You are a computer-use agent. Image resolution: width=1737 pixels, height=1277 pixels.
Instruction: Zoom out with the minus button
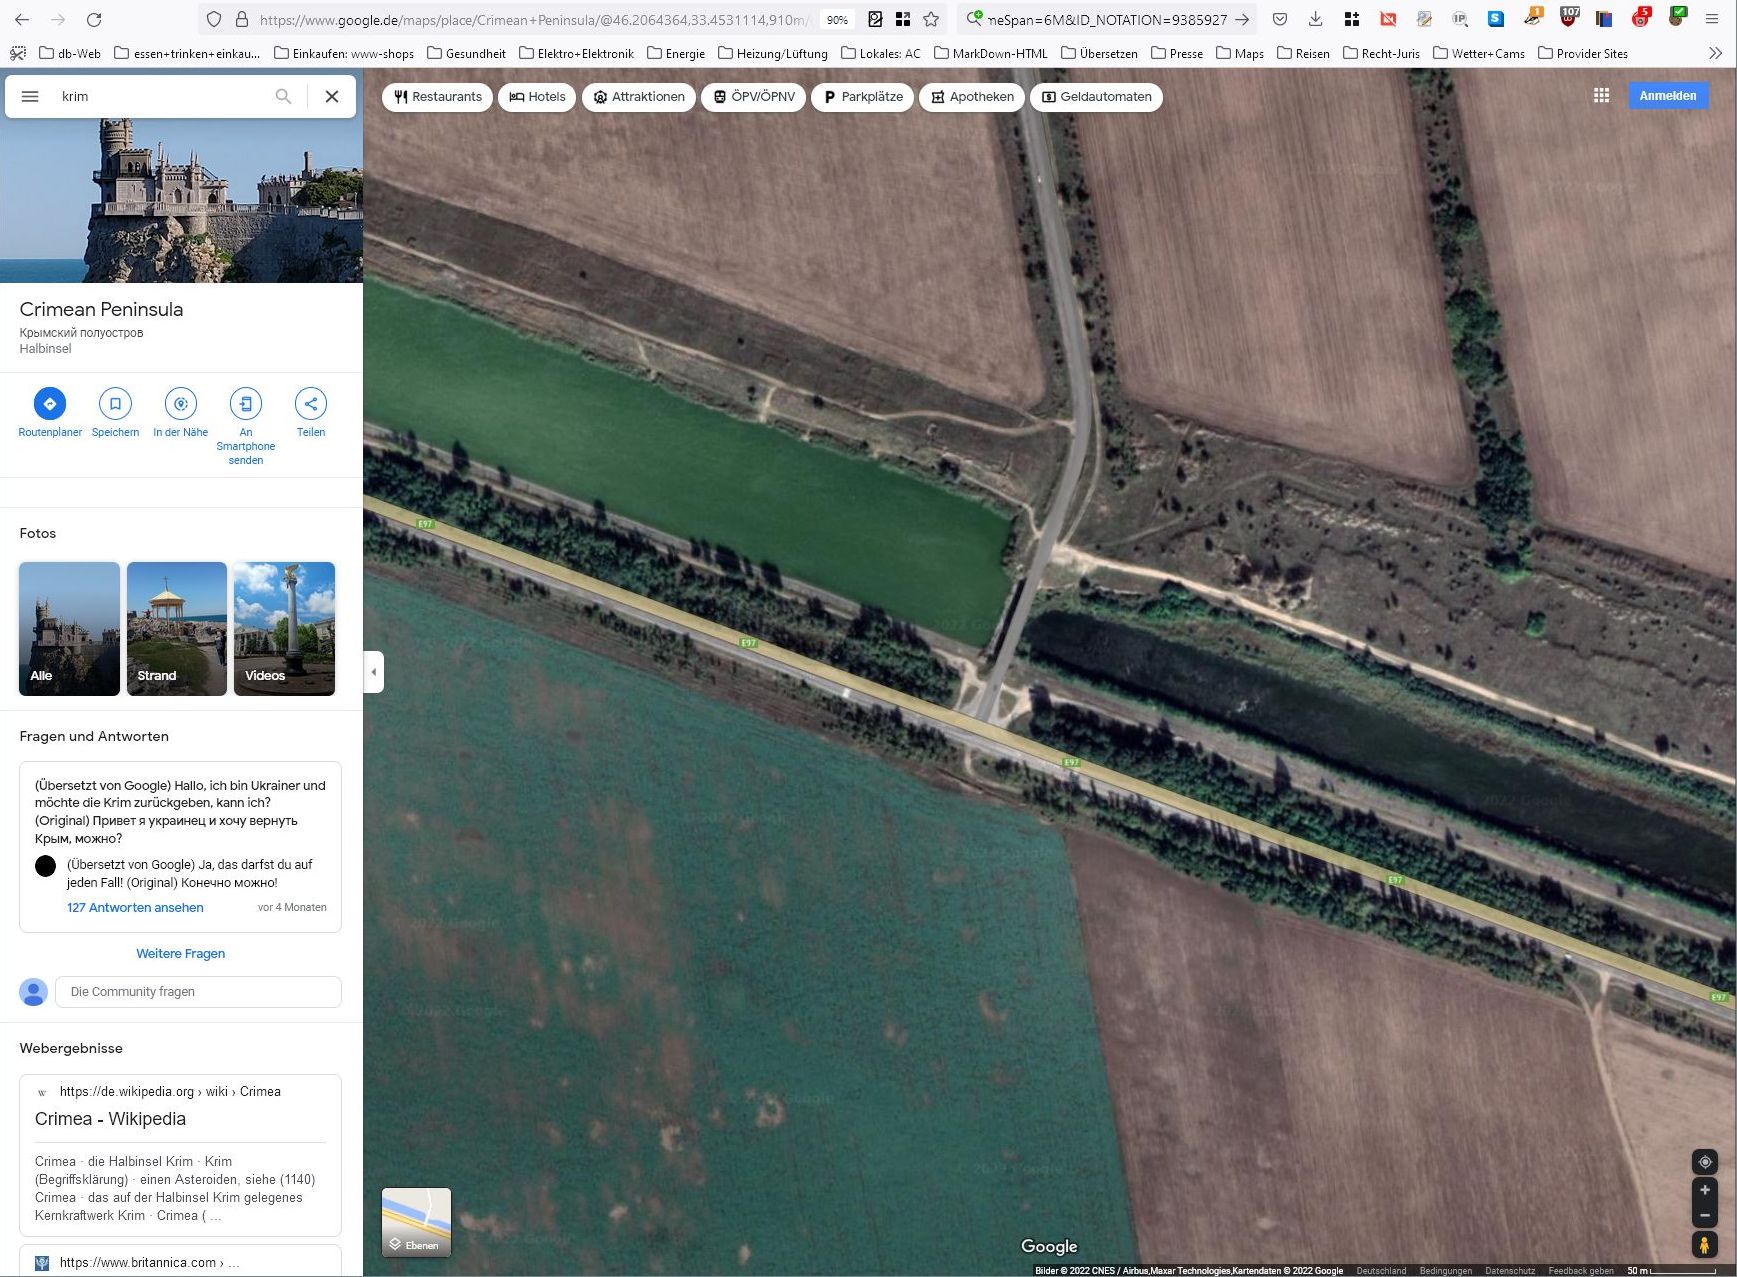[1705, 1215]
